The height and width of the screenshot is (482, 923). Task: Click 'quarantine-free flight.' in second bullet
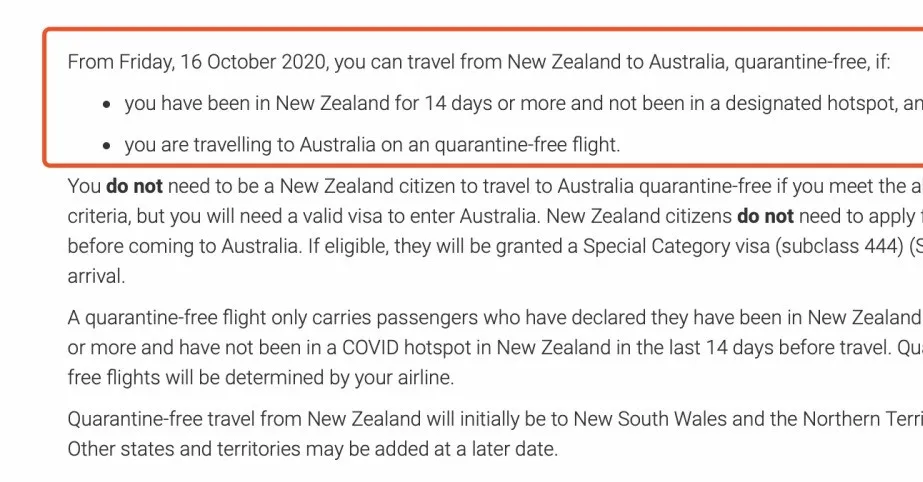coord(527,145)
